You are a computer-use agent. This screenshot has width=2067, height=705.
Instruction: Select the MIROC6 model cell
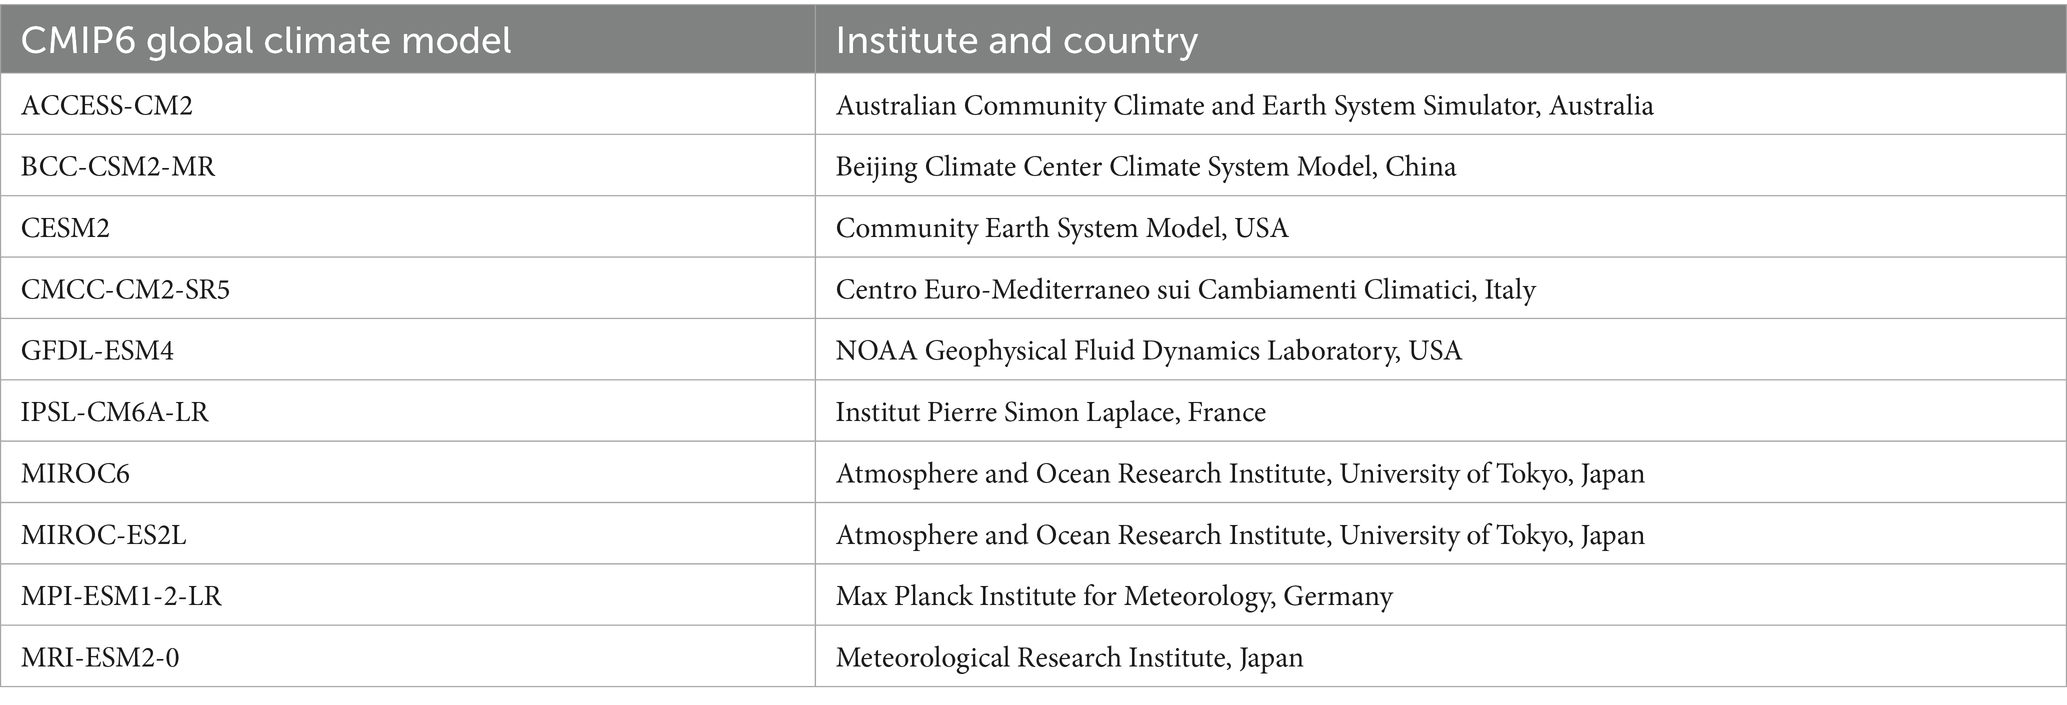[x=408, y=472]
